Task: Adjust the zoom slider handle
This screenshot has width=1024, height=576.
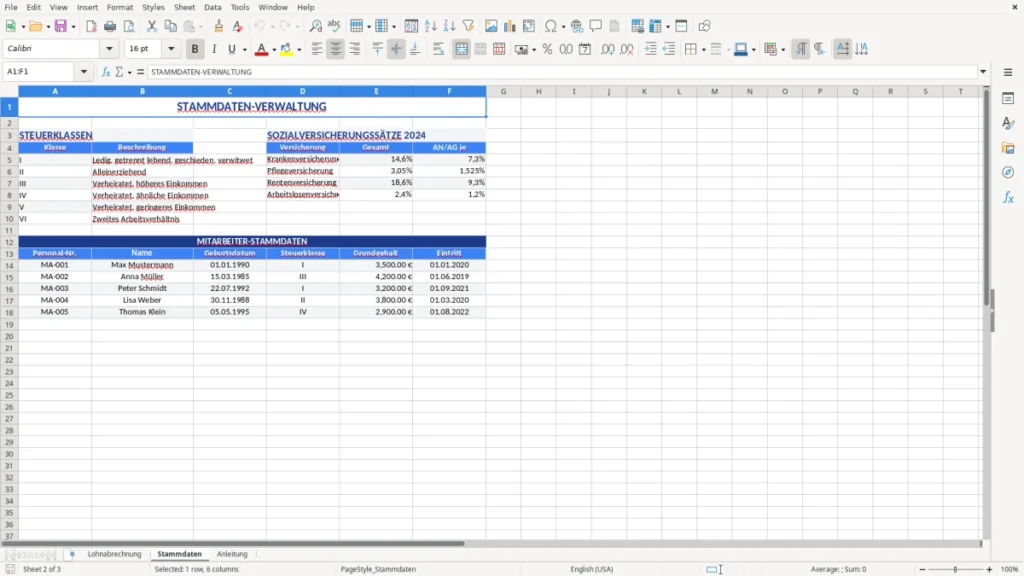Action: pyautogui.click(x=955, y=569)
